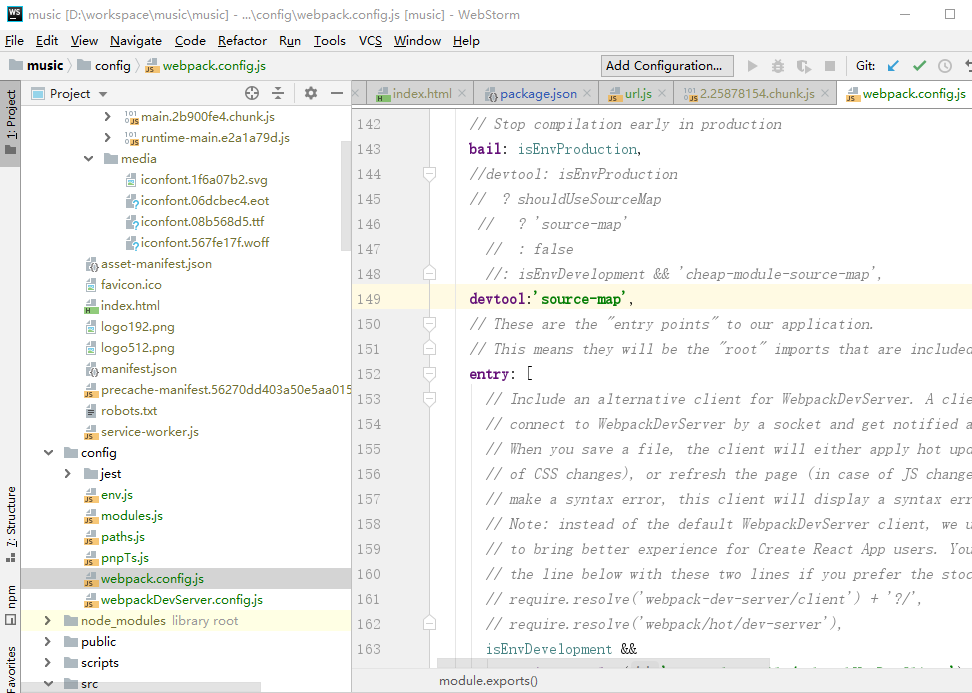Open the Navigate menu
The image size is (972, 693).
point(136,41)
